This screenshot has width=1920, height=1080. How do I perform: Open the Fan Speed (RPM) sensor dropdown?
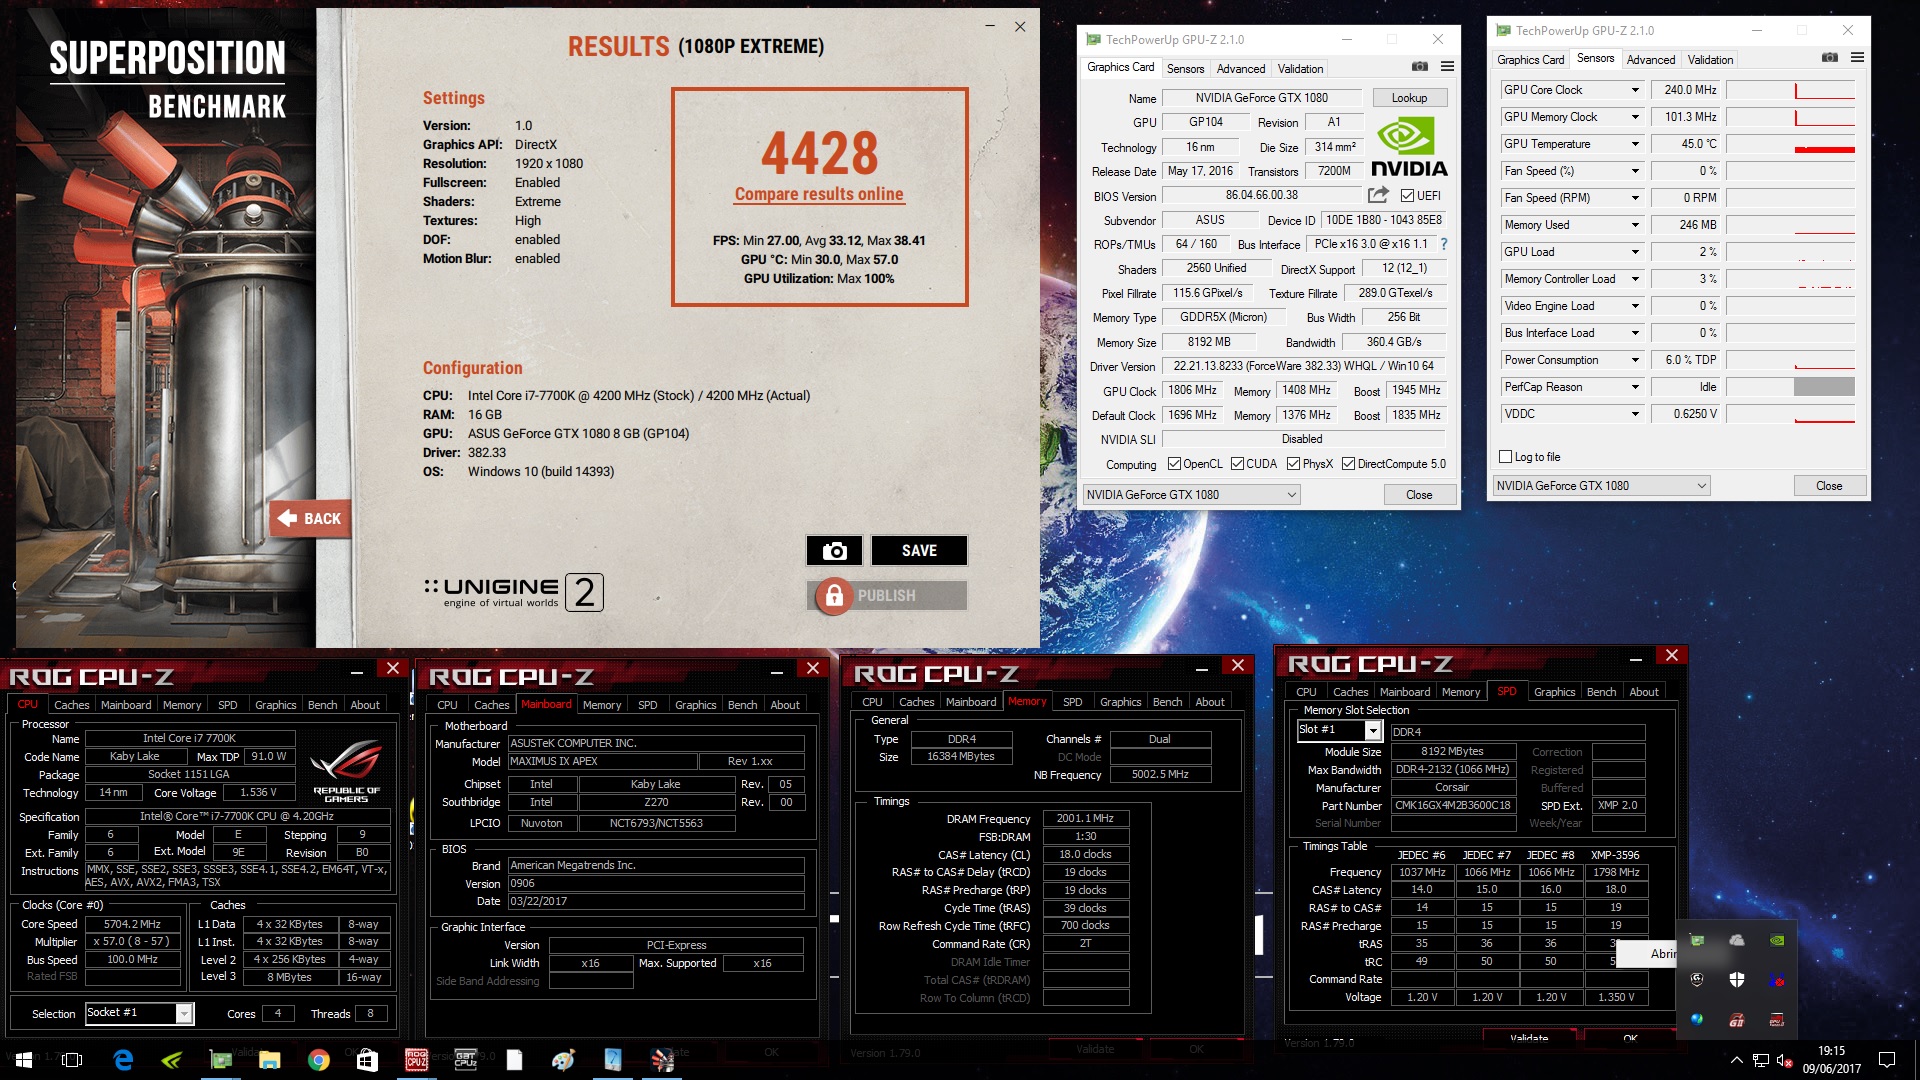(1635, 198)
